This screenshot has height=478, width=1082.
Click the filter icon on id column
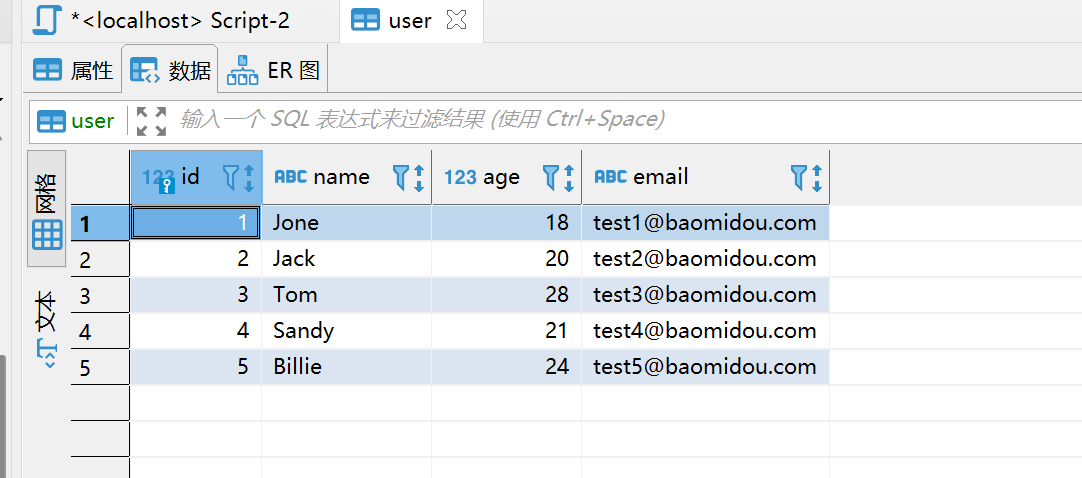(231, 177)
